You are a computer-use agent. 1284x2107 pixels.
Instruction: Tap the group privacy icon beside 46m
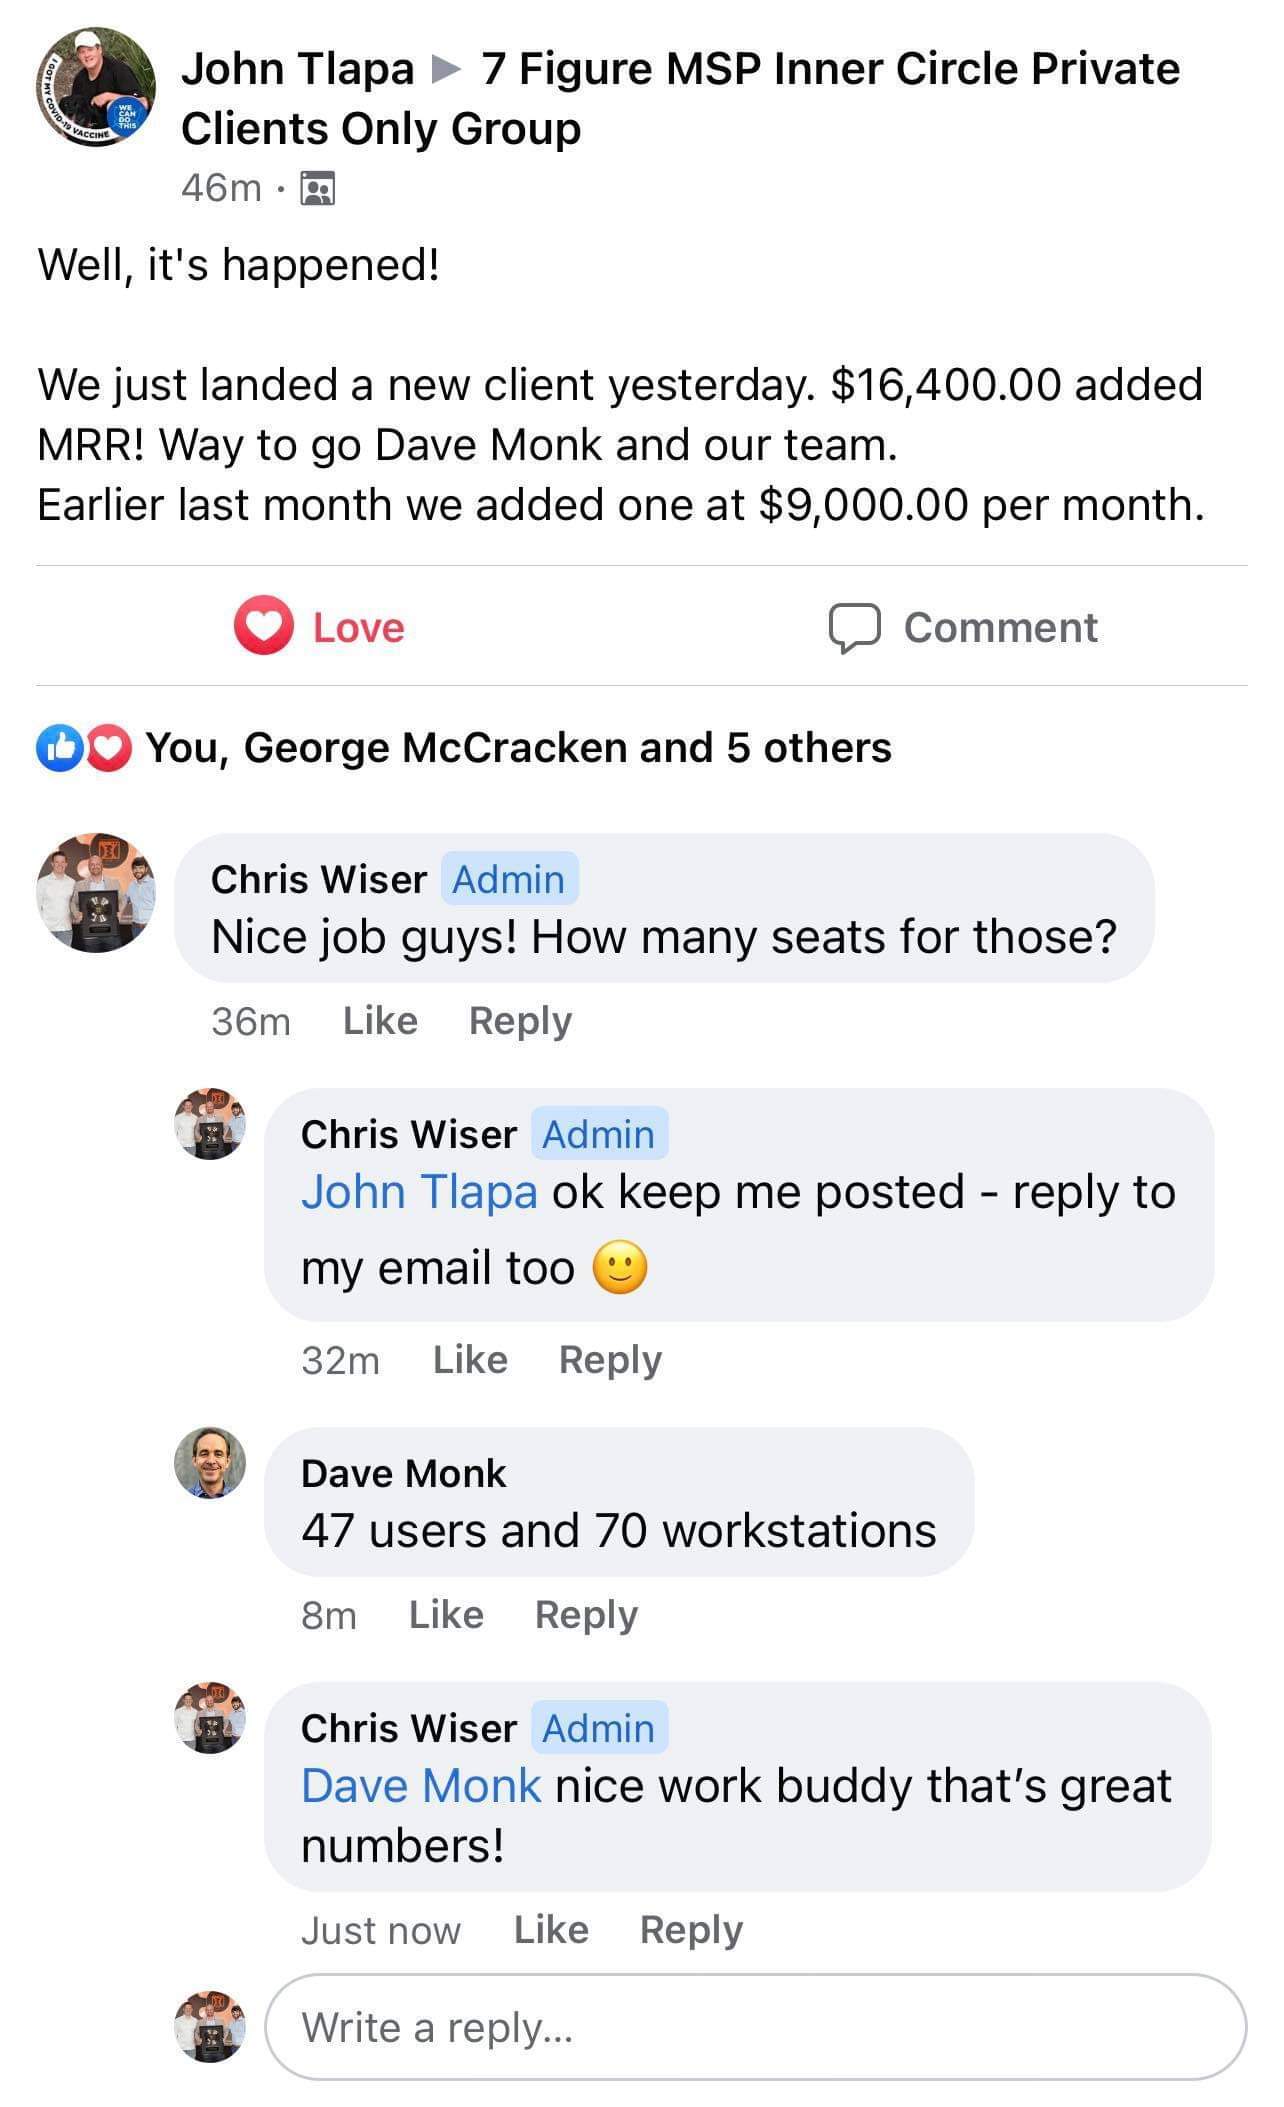coord(318,188)
